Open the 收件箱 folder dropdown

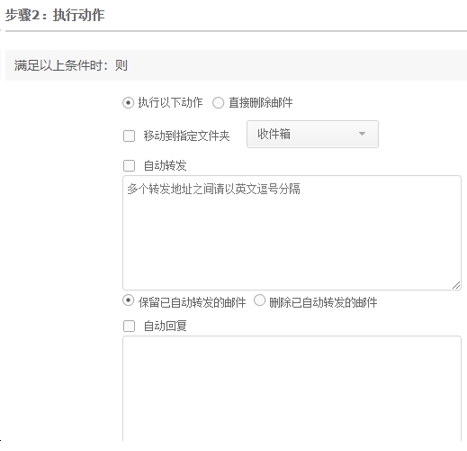(x=312, y=134)
